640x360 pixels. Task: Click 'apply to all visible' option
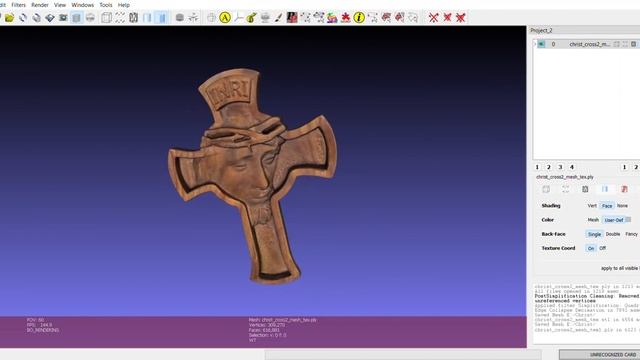(620, 268)
